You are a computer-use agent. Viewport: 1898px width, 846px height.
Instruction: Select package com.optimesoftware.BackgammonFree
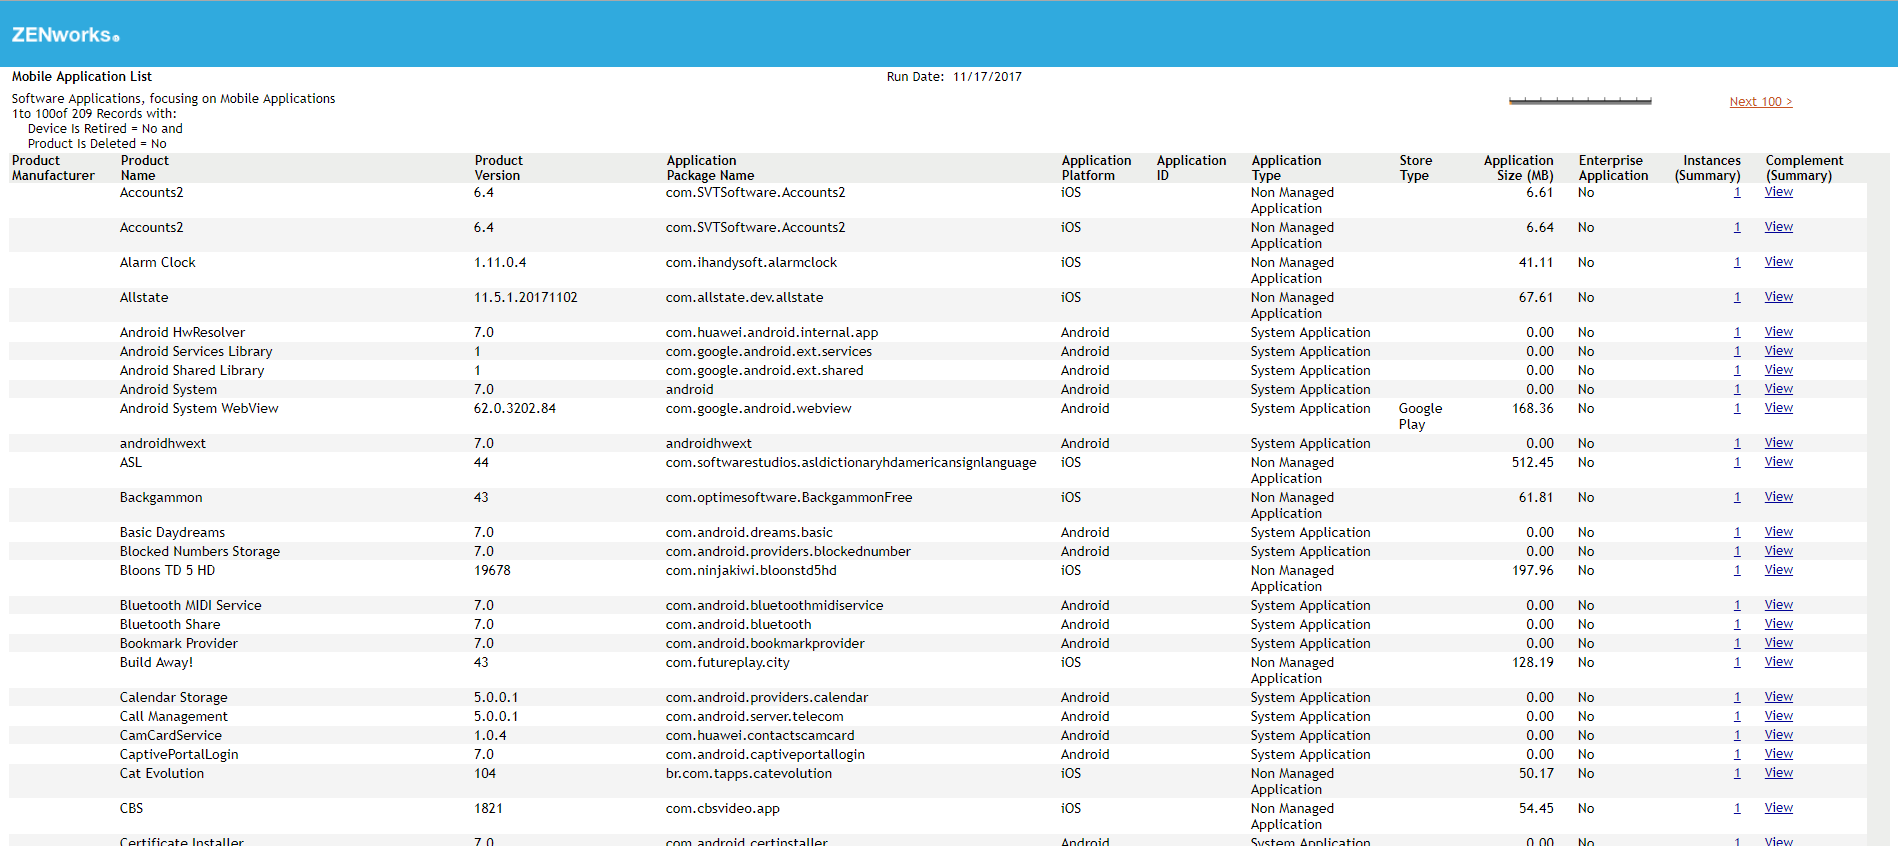point(789,498)
